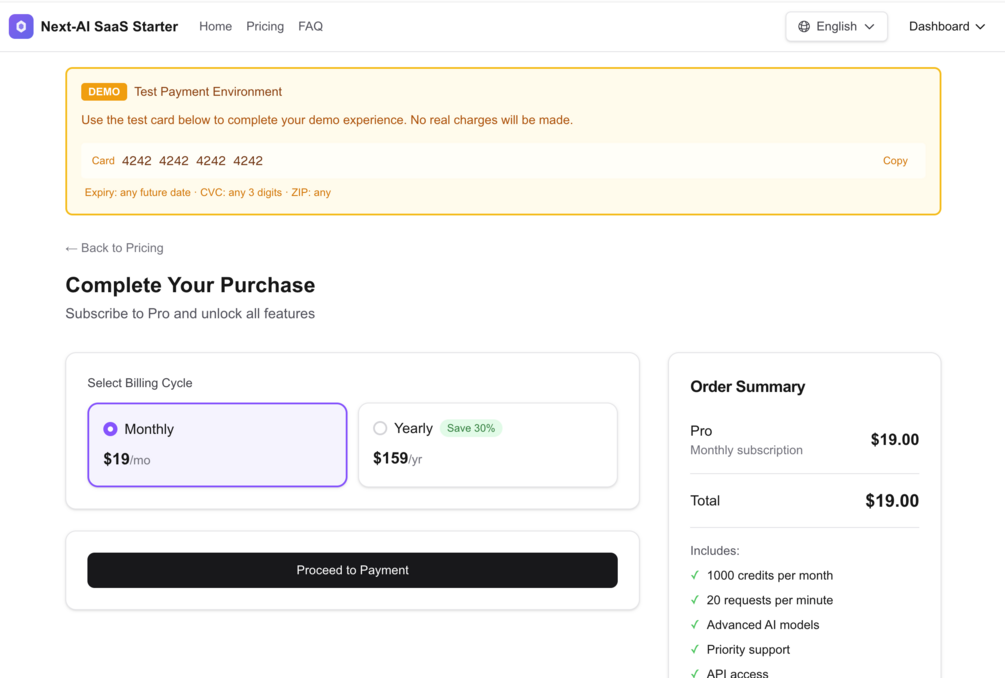Click the DEMO badge in banner
1005x678 pixels.
pyautogui.click(x=104, y=92)
